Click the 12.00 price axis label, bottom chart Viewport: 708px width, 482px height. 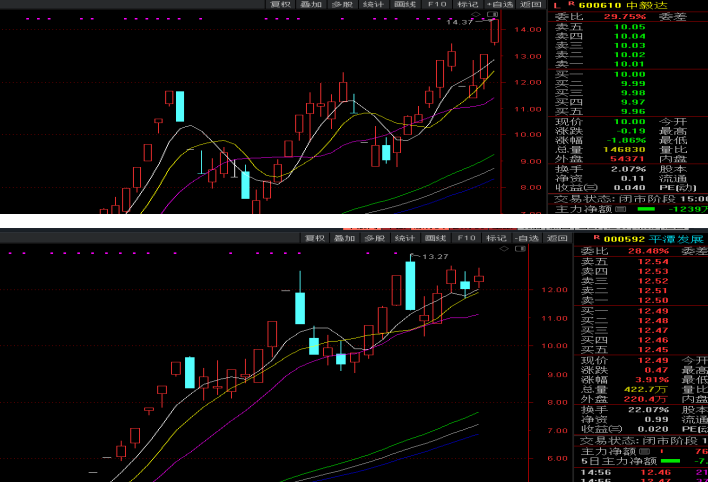point(555,290)
